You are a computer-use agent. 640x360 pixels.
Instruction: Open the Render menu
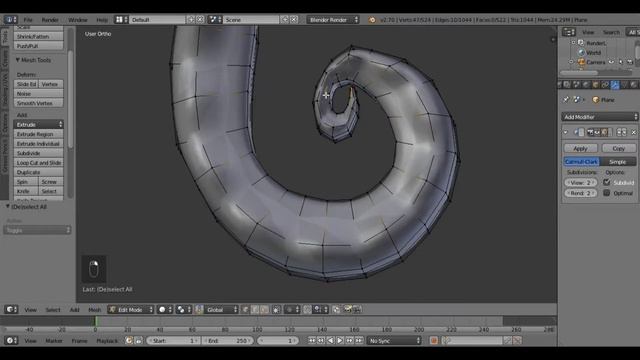(x=50, y=20)
